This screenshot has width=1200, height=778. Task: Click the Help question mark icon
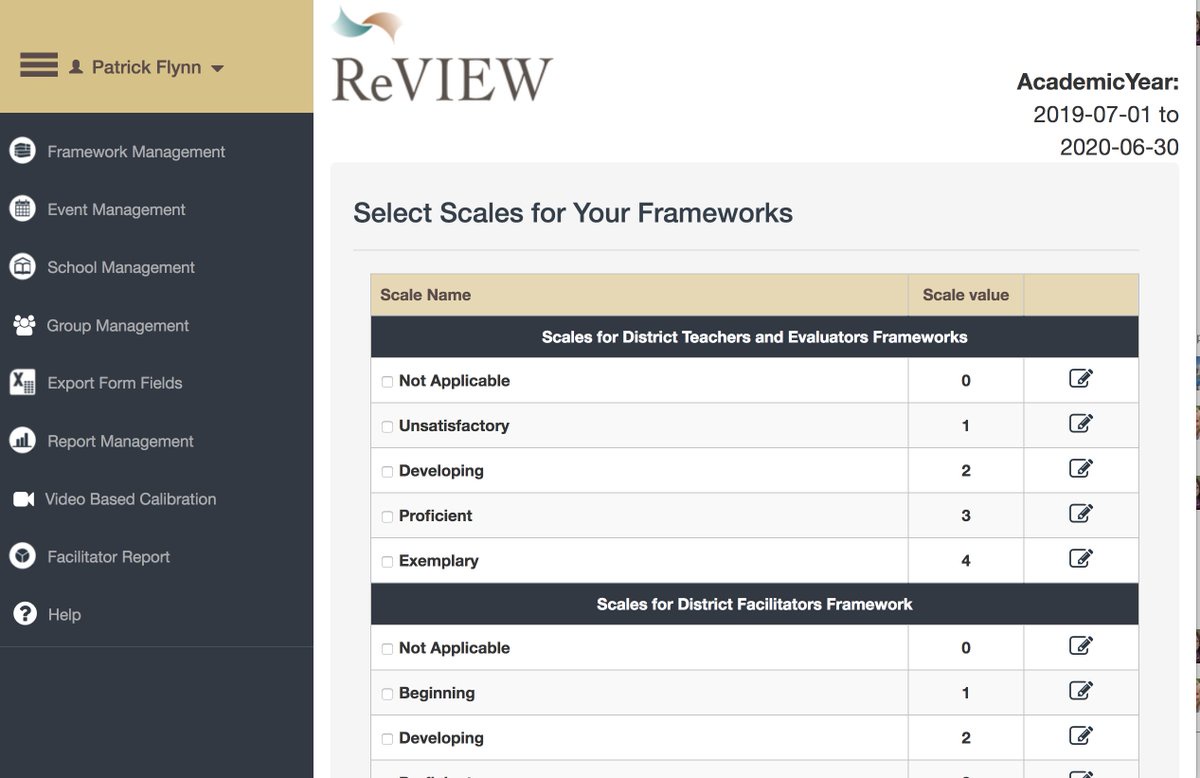coord(25,614)
